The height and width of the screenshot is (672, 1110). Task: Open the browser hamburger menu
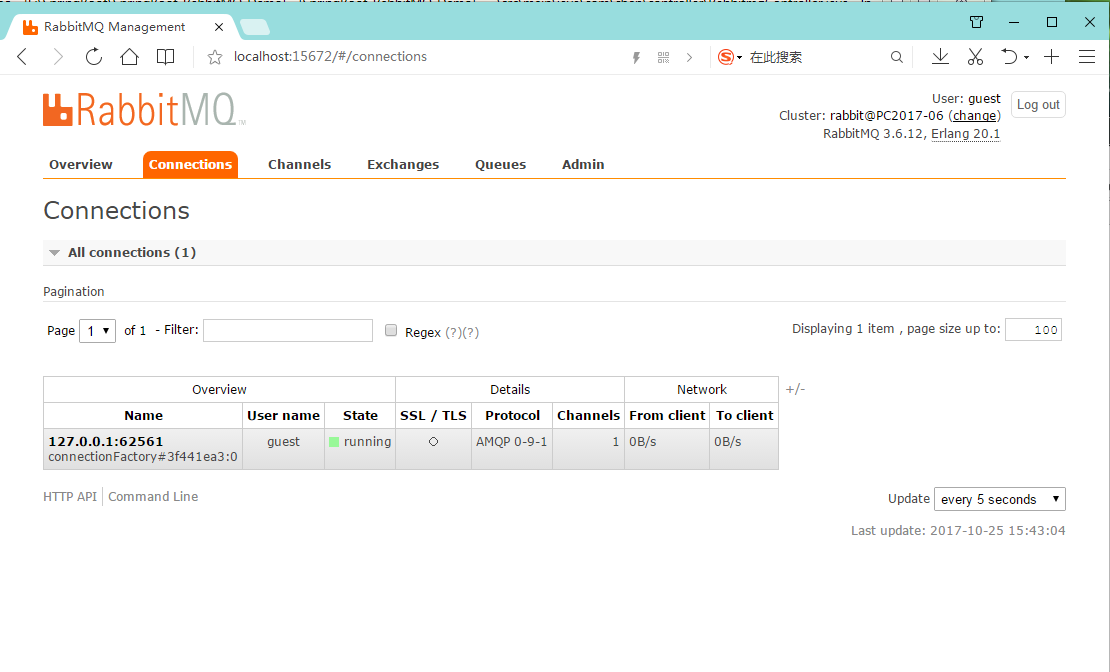click(1087, 57)
